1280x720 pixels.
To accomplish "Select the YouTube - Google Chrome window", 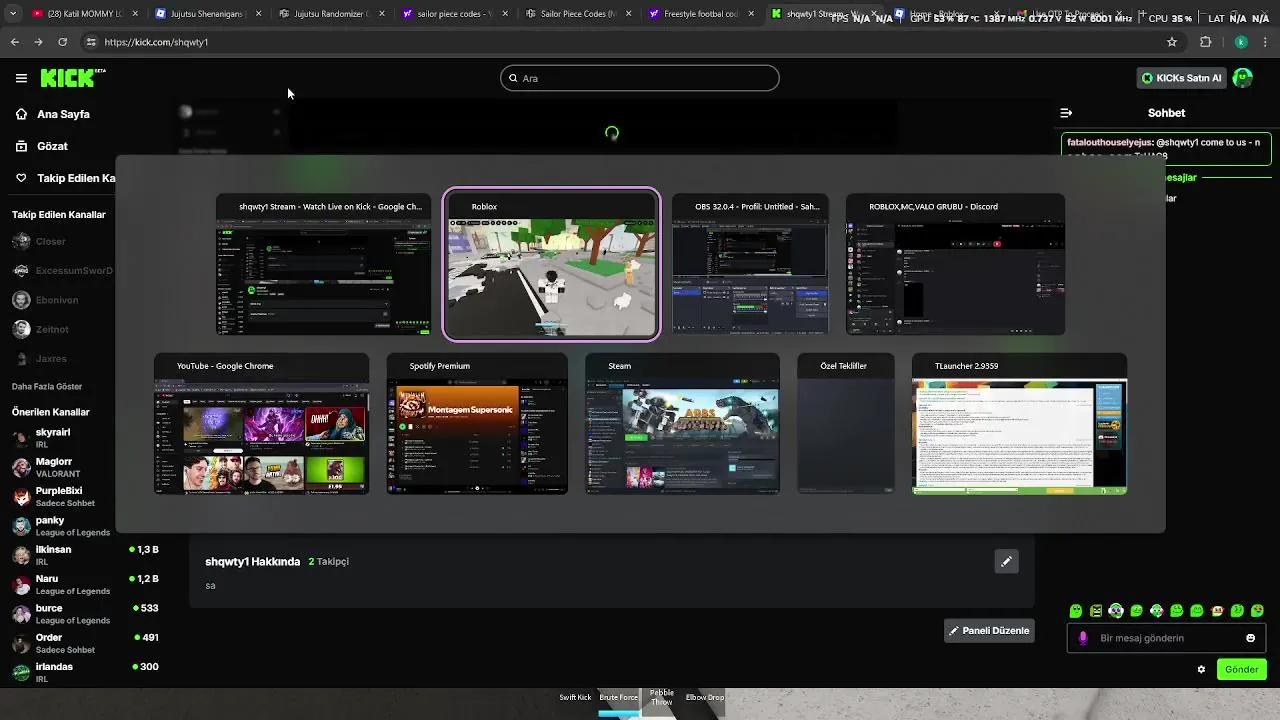I will pyautogui.click(x=261, y=424).
